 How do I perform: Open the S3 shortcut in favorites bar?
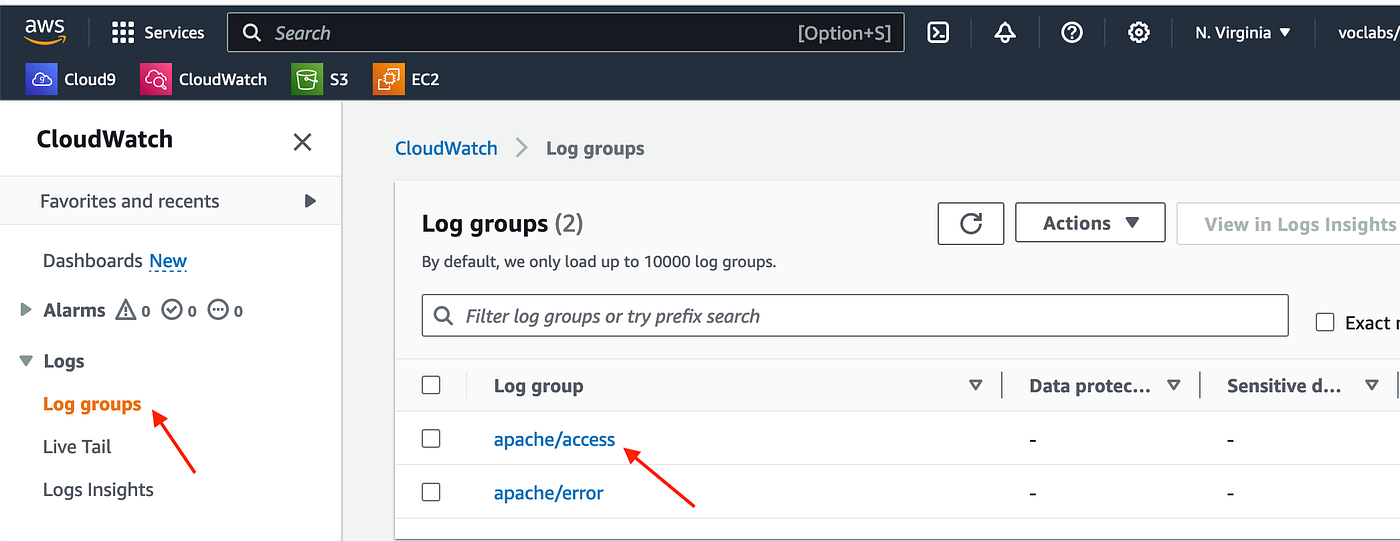(320, 79)
